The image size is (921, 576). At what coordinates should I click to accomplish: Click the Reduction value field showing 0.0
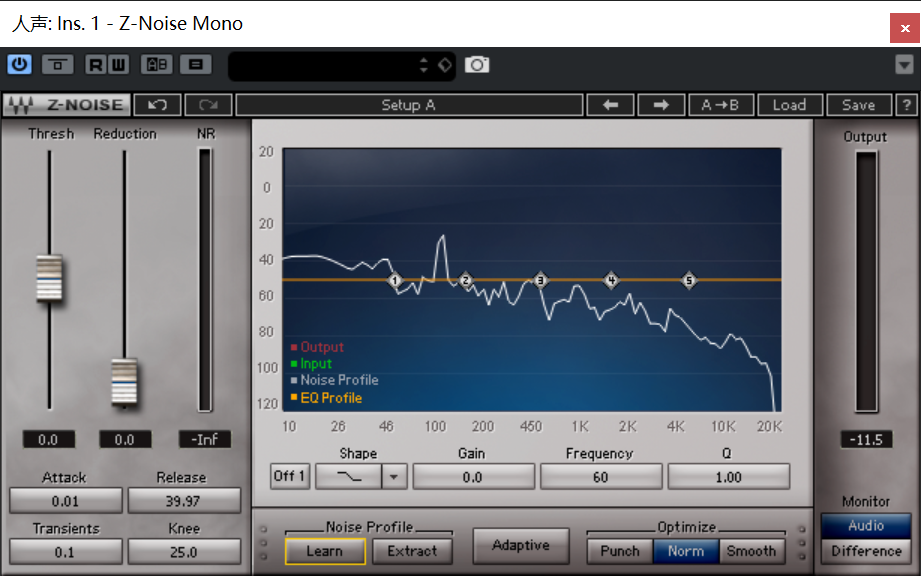(125, 439)
